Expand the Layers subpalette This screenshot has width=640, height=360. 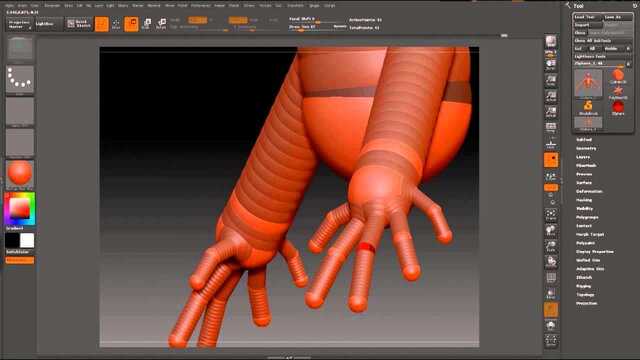coord(583,157)
